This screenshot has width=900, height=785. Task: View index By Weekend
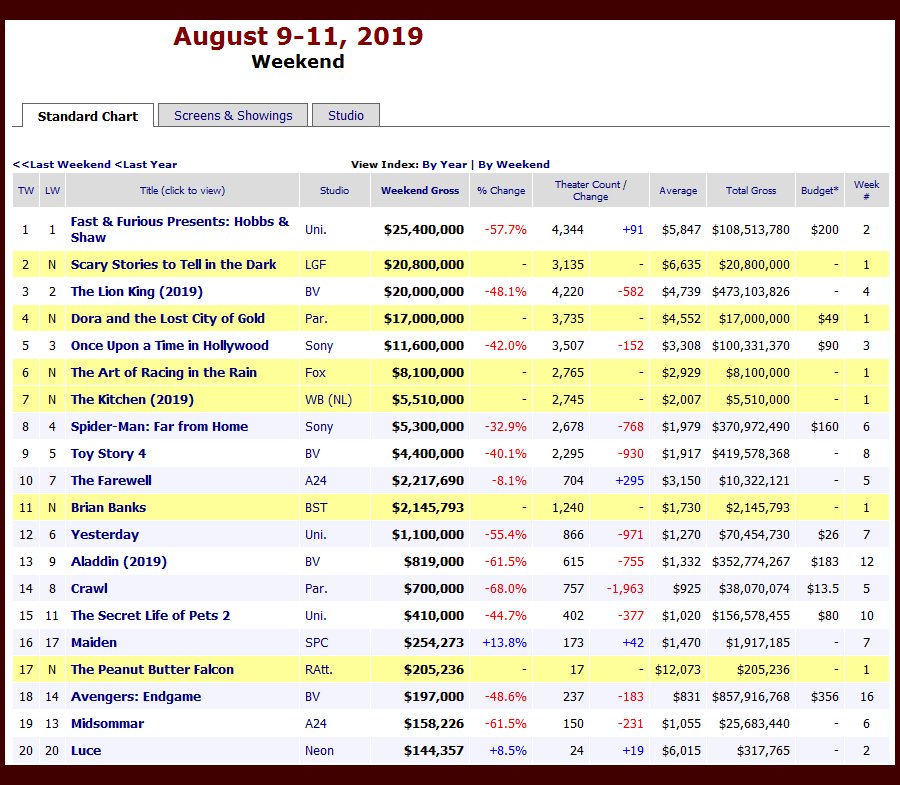(514, 164)
